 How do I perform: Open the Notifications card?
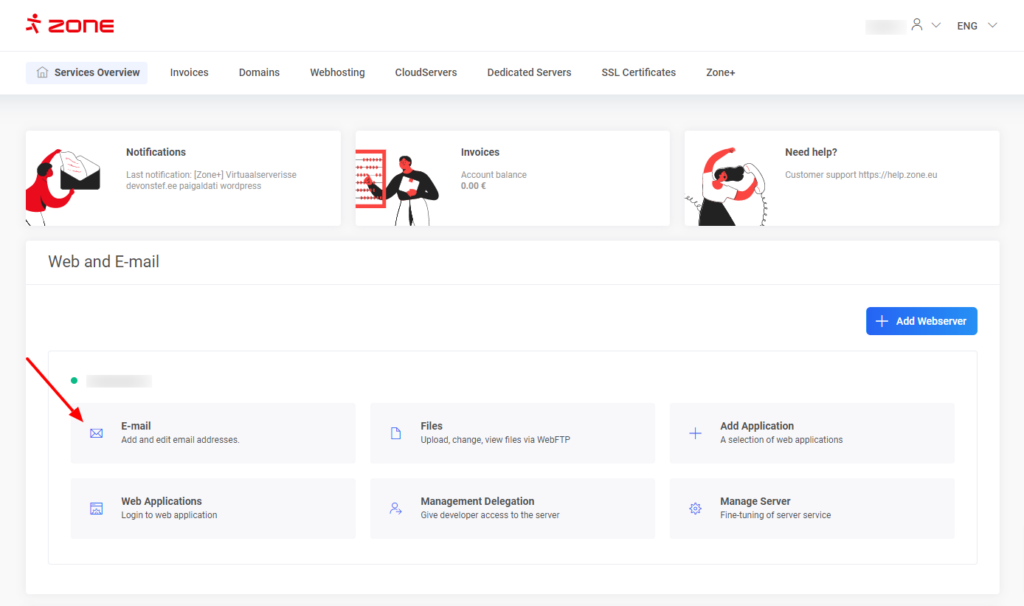click(x=183, y=178)
